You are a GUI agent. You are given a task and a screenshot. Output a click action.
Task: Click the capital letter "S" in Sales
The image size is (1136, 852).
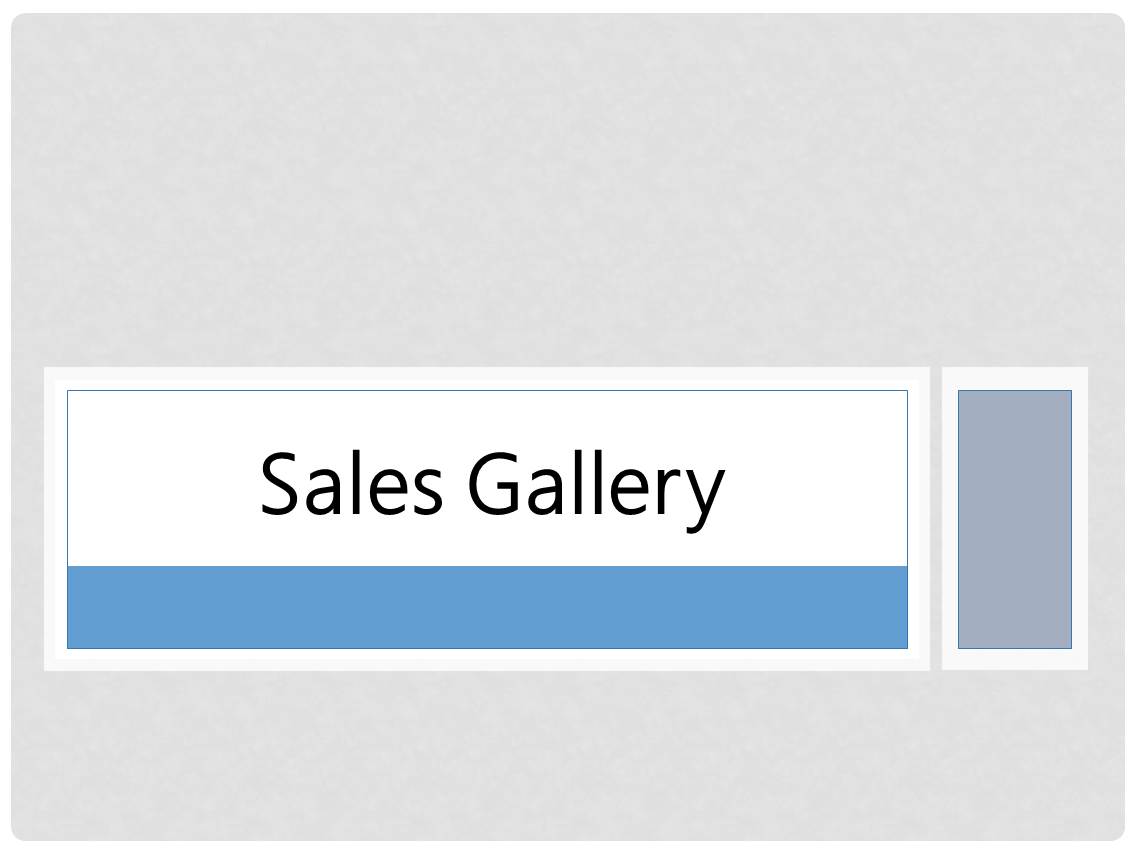pyautogui.click(x=280, y=483)
